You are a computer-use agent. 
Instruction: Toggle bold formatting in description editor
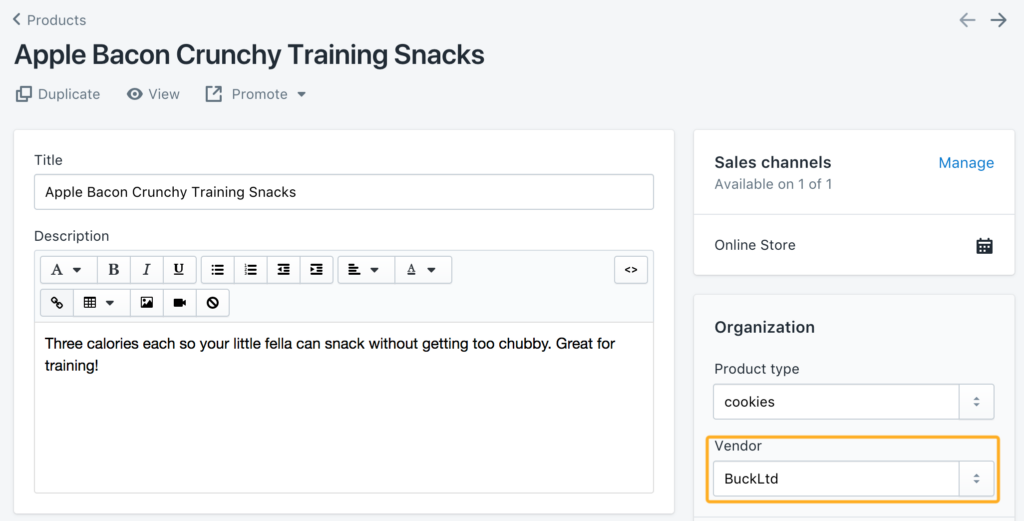click(x=114, y=270)
